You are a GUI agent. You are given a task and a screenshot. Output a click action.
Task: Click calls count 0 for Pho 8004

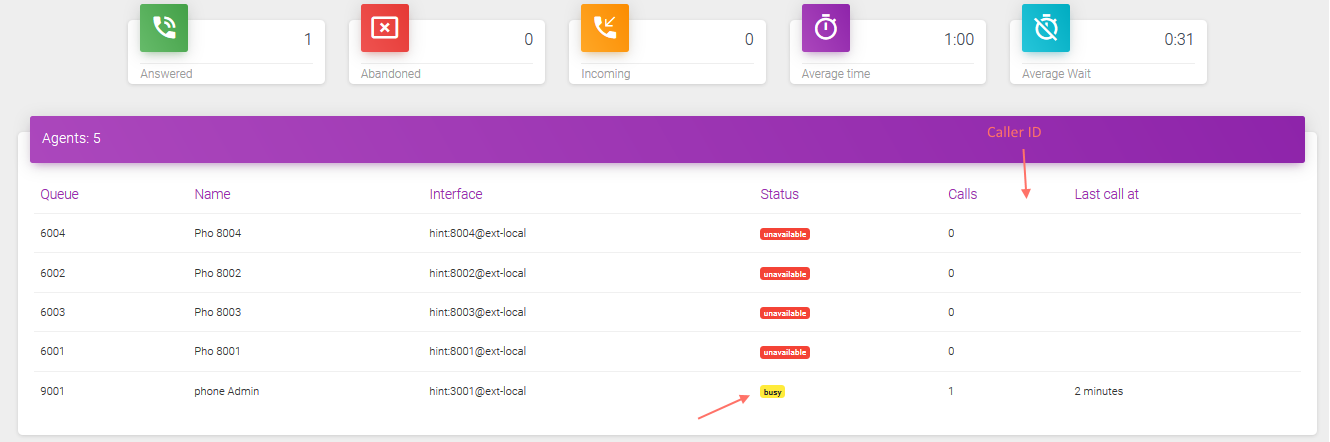951,233
